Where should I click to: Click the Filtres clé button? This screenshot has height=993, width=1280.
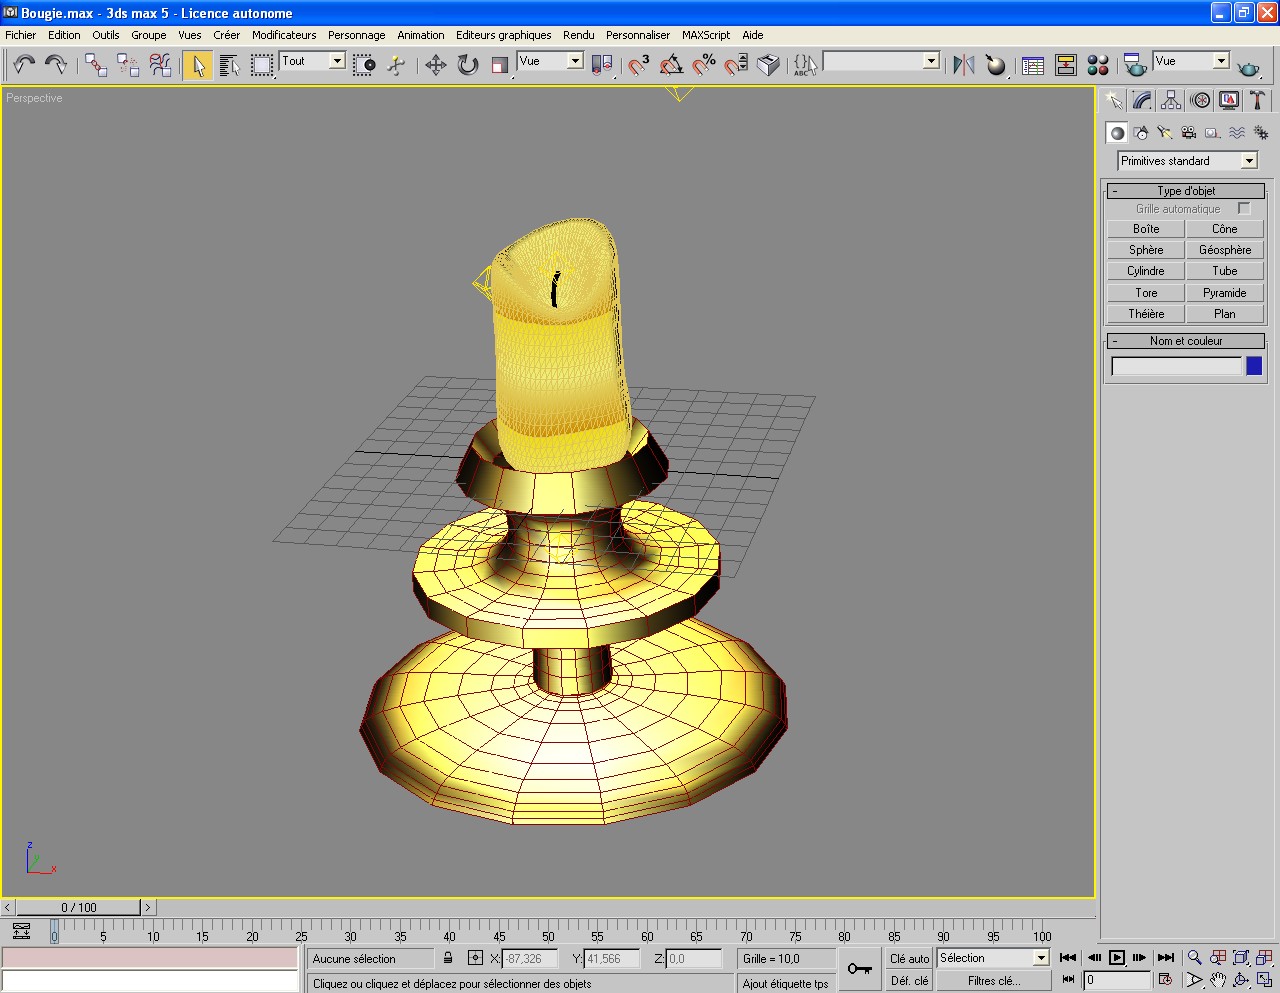click(993, 981)
